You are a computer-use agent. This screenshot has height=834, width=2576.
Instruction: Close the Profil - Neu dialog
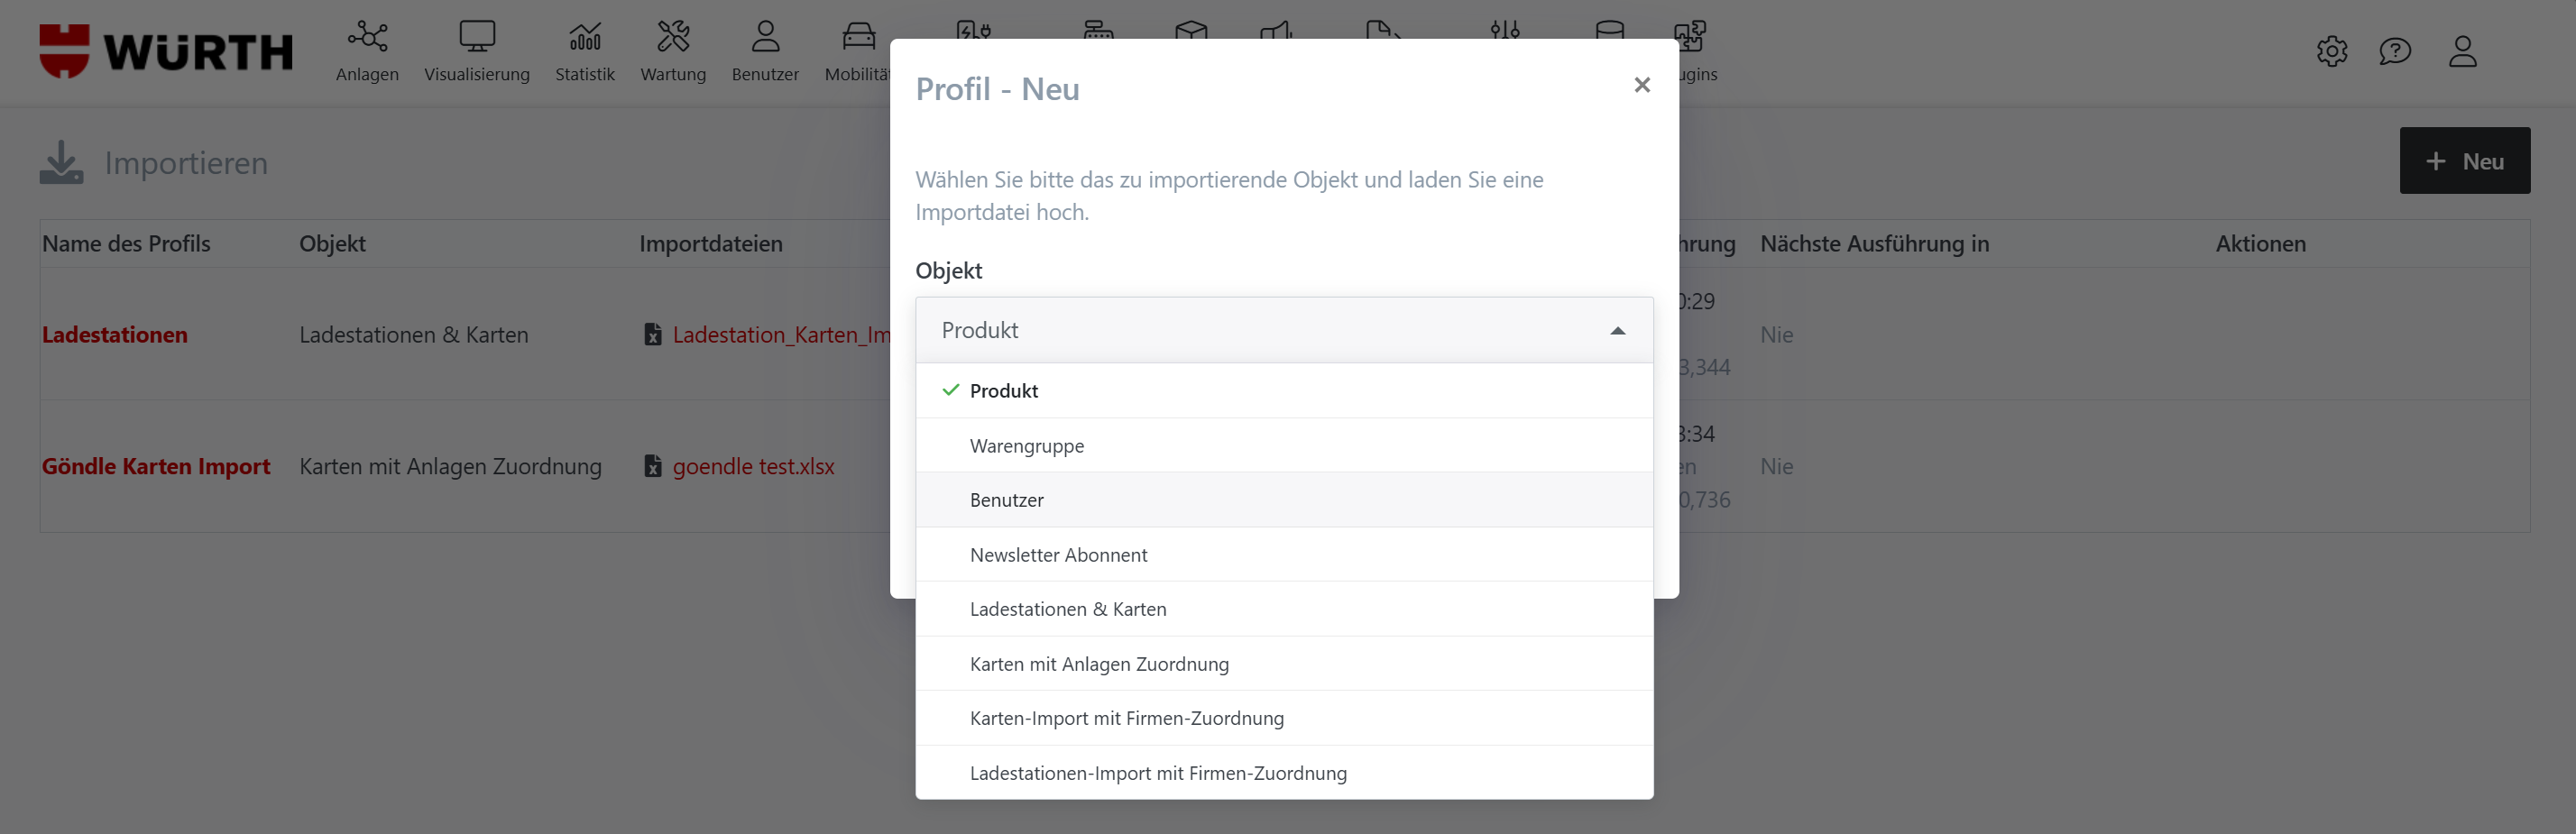tap(1641, 85)
